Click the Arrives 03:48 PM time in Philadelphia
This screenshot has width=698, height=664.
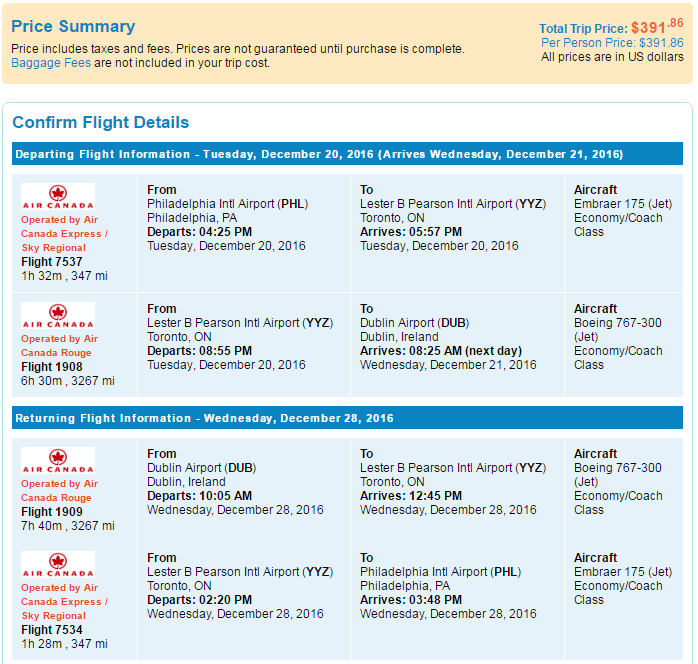(x=411, y=600)
